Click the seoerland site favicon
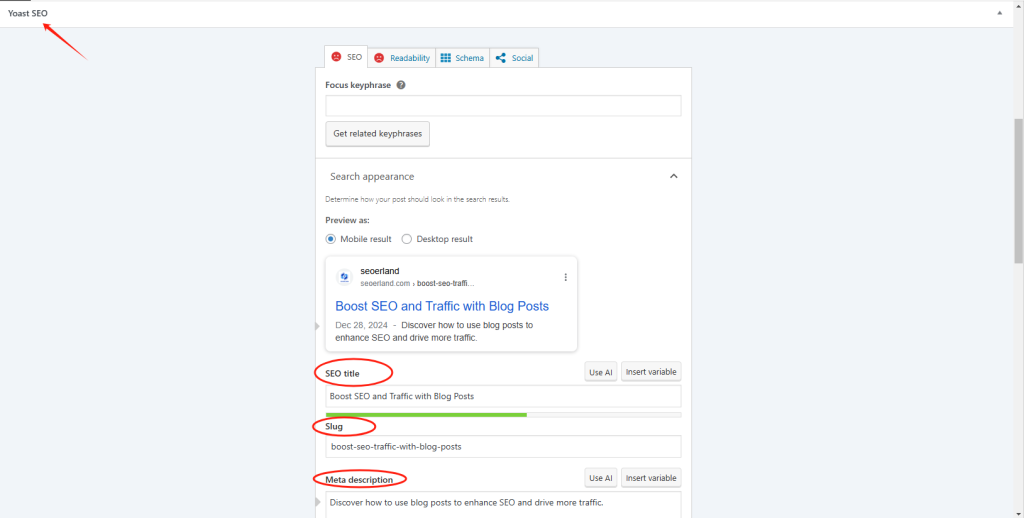 pos(344,277)
